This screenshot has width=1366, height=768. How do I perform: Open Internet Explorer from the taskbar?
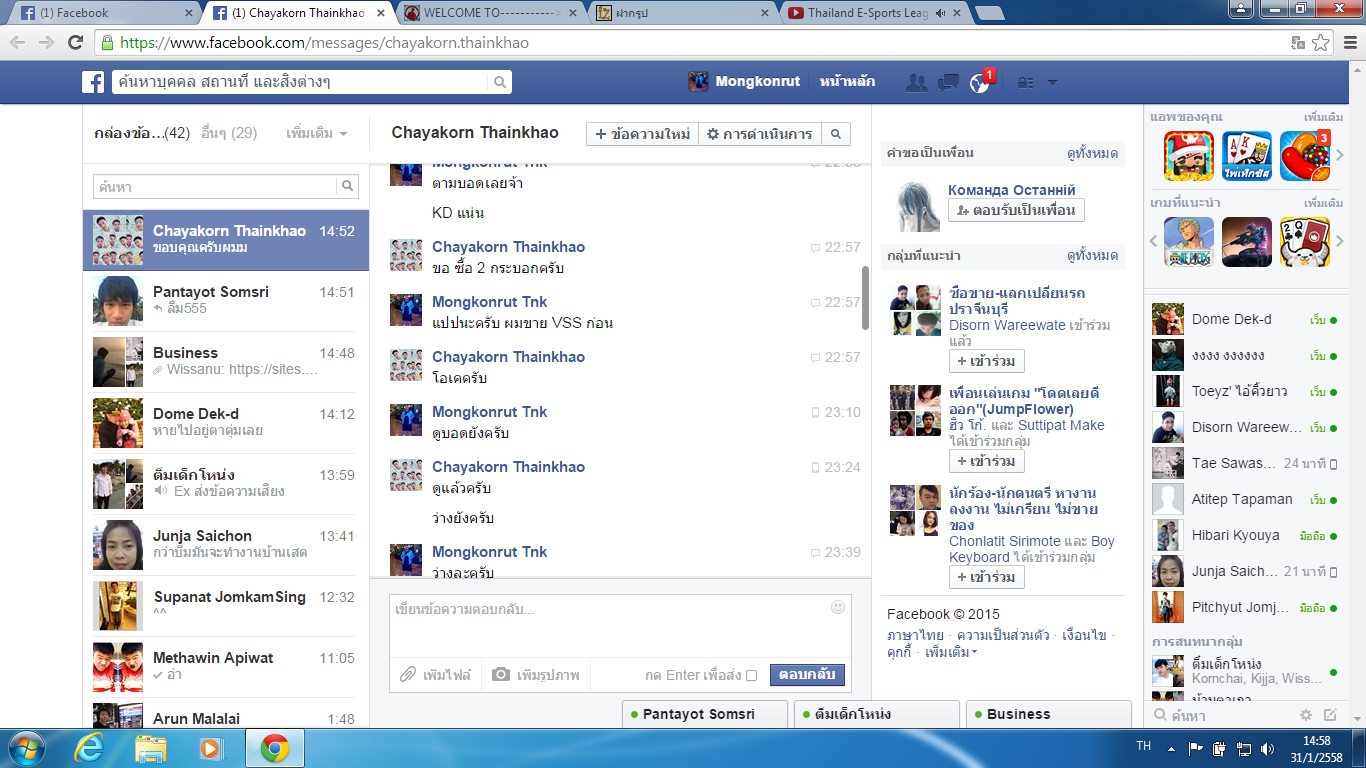tap(90, 747)
